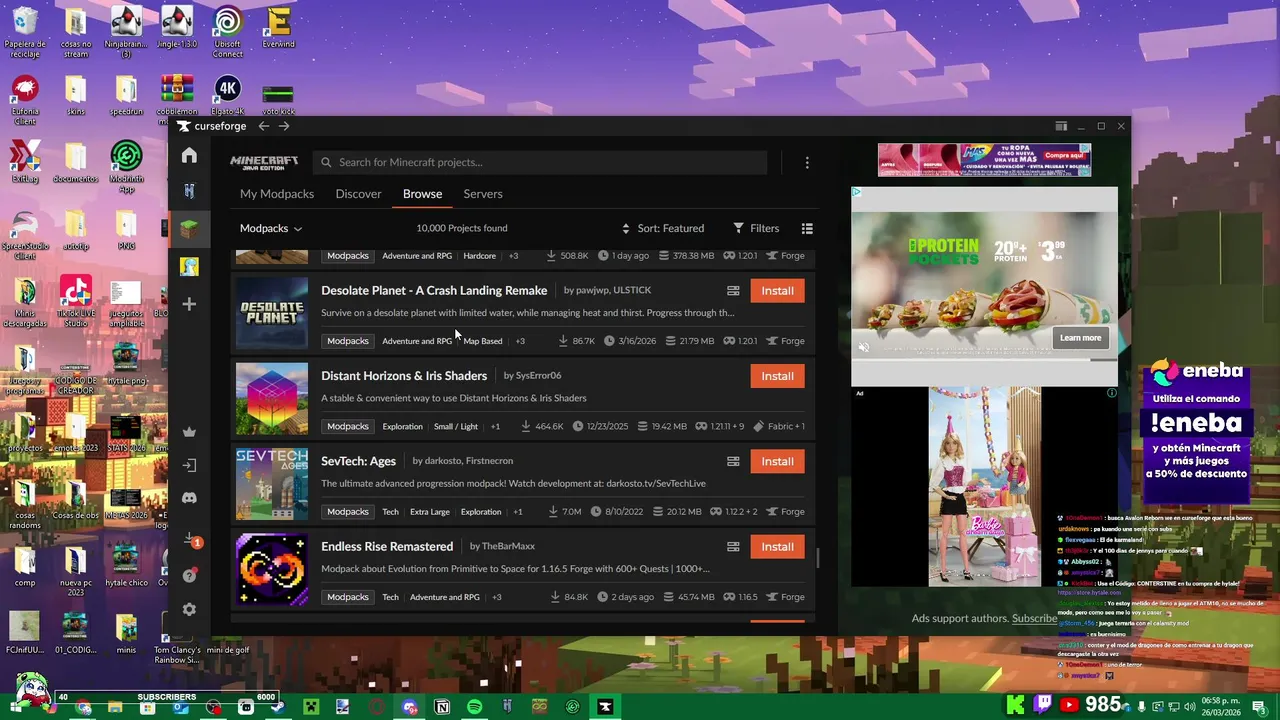Expand +3 more tags on Endless Rise Remastered
The width and height of the screenshot is (1280, 720).
[497, 597]
